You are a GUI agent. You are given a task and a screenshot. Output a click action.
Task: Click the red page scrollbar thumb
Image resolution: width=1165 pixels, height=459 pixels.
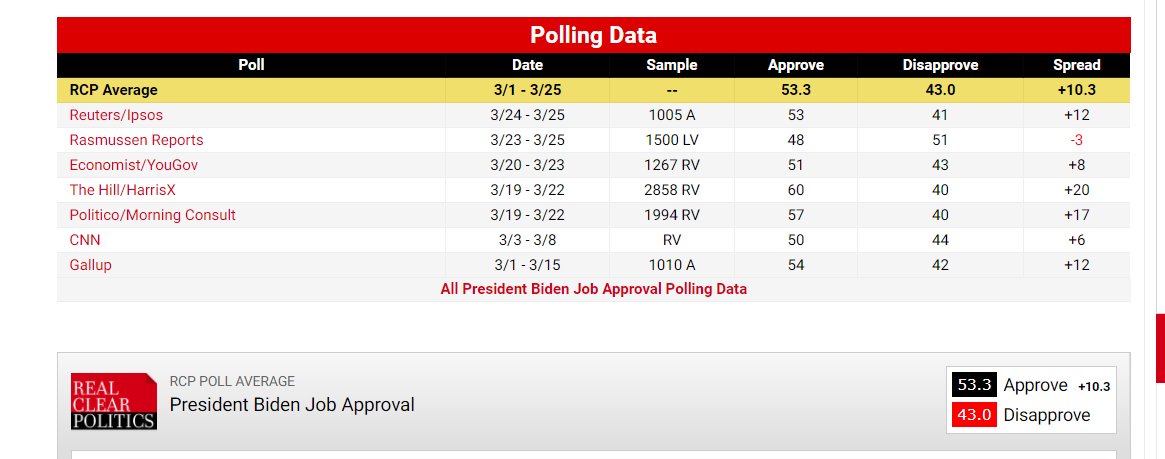(x=1160, y=348)
